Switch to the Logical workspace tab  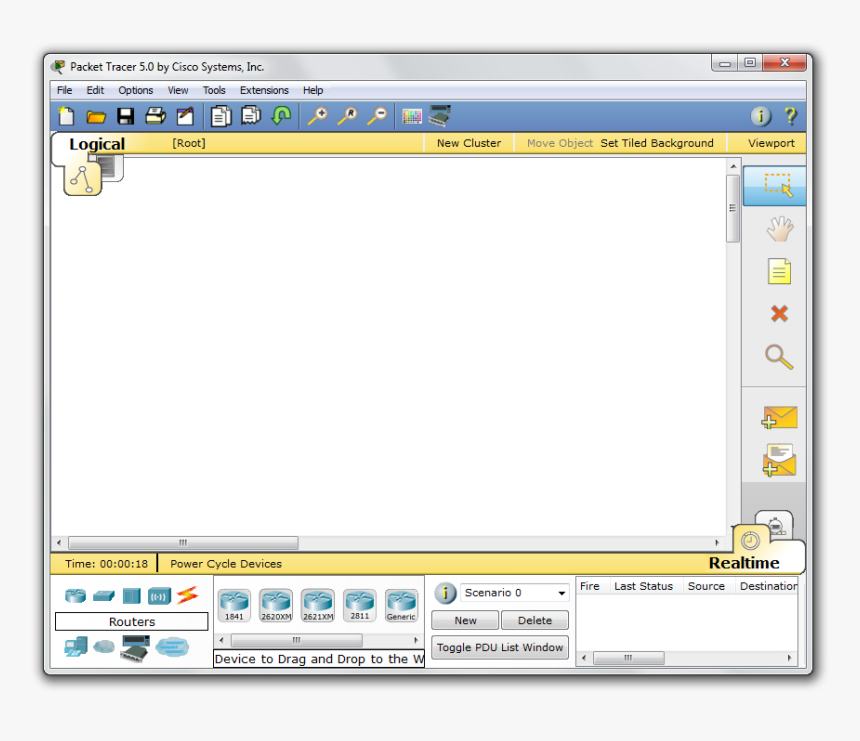(97, 144)
